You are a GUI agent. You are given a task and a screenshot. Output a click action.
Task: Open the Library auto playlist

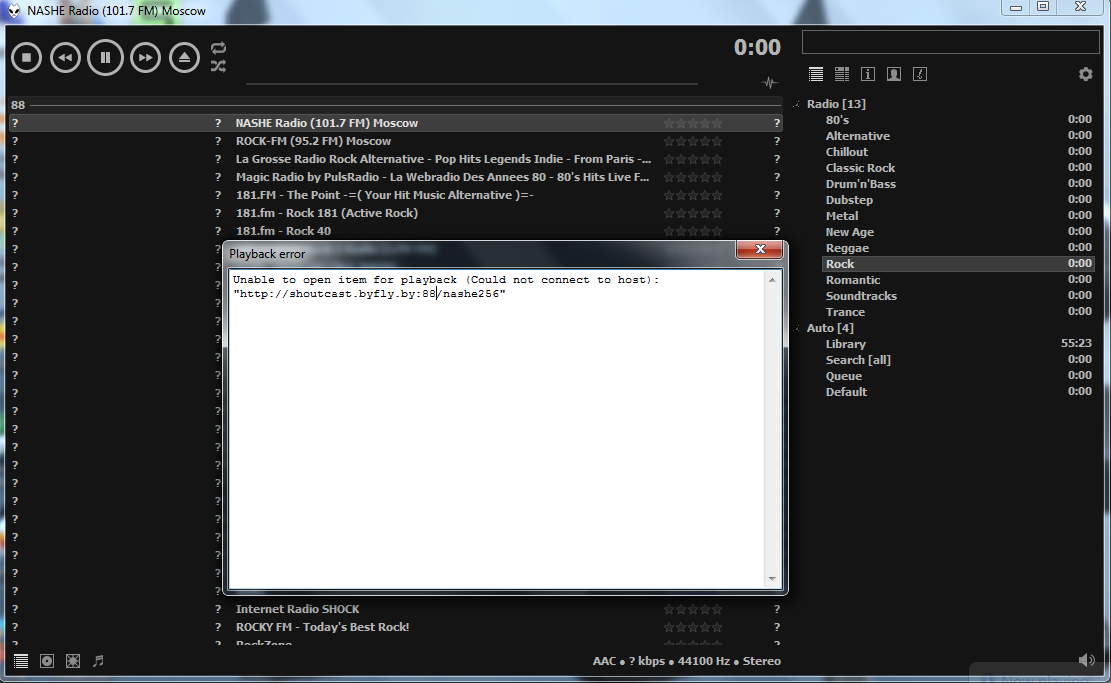click(x=958, y=344)
